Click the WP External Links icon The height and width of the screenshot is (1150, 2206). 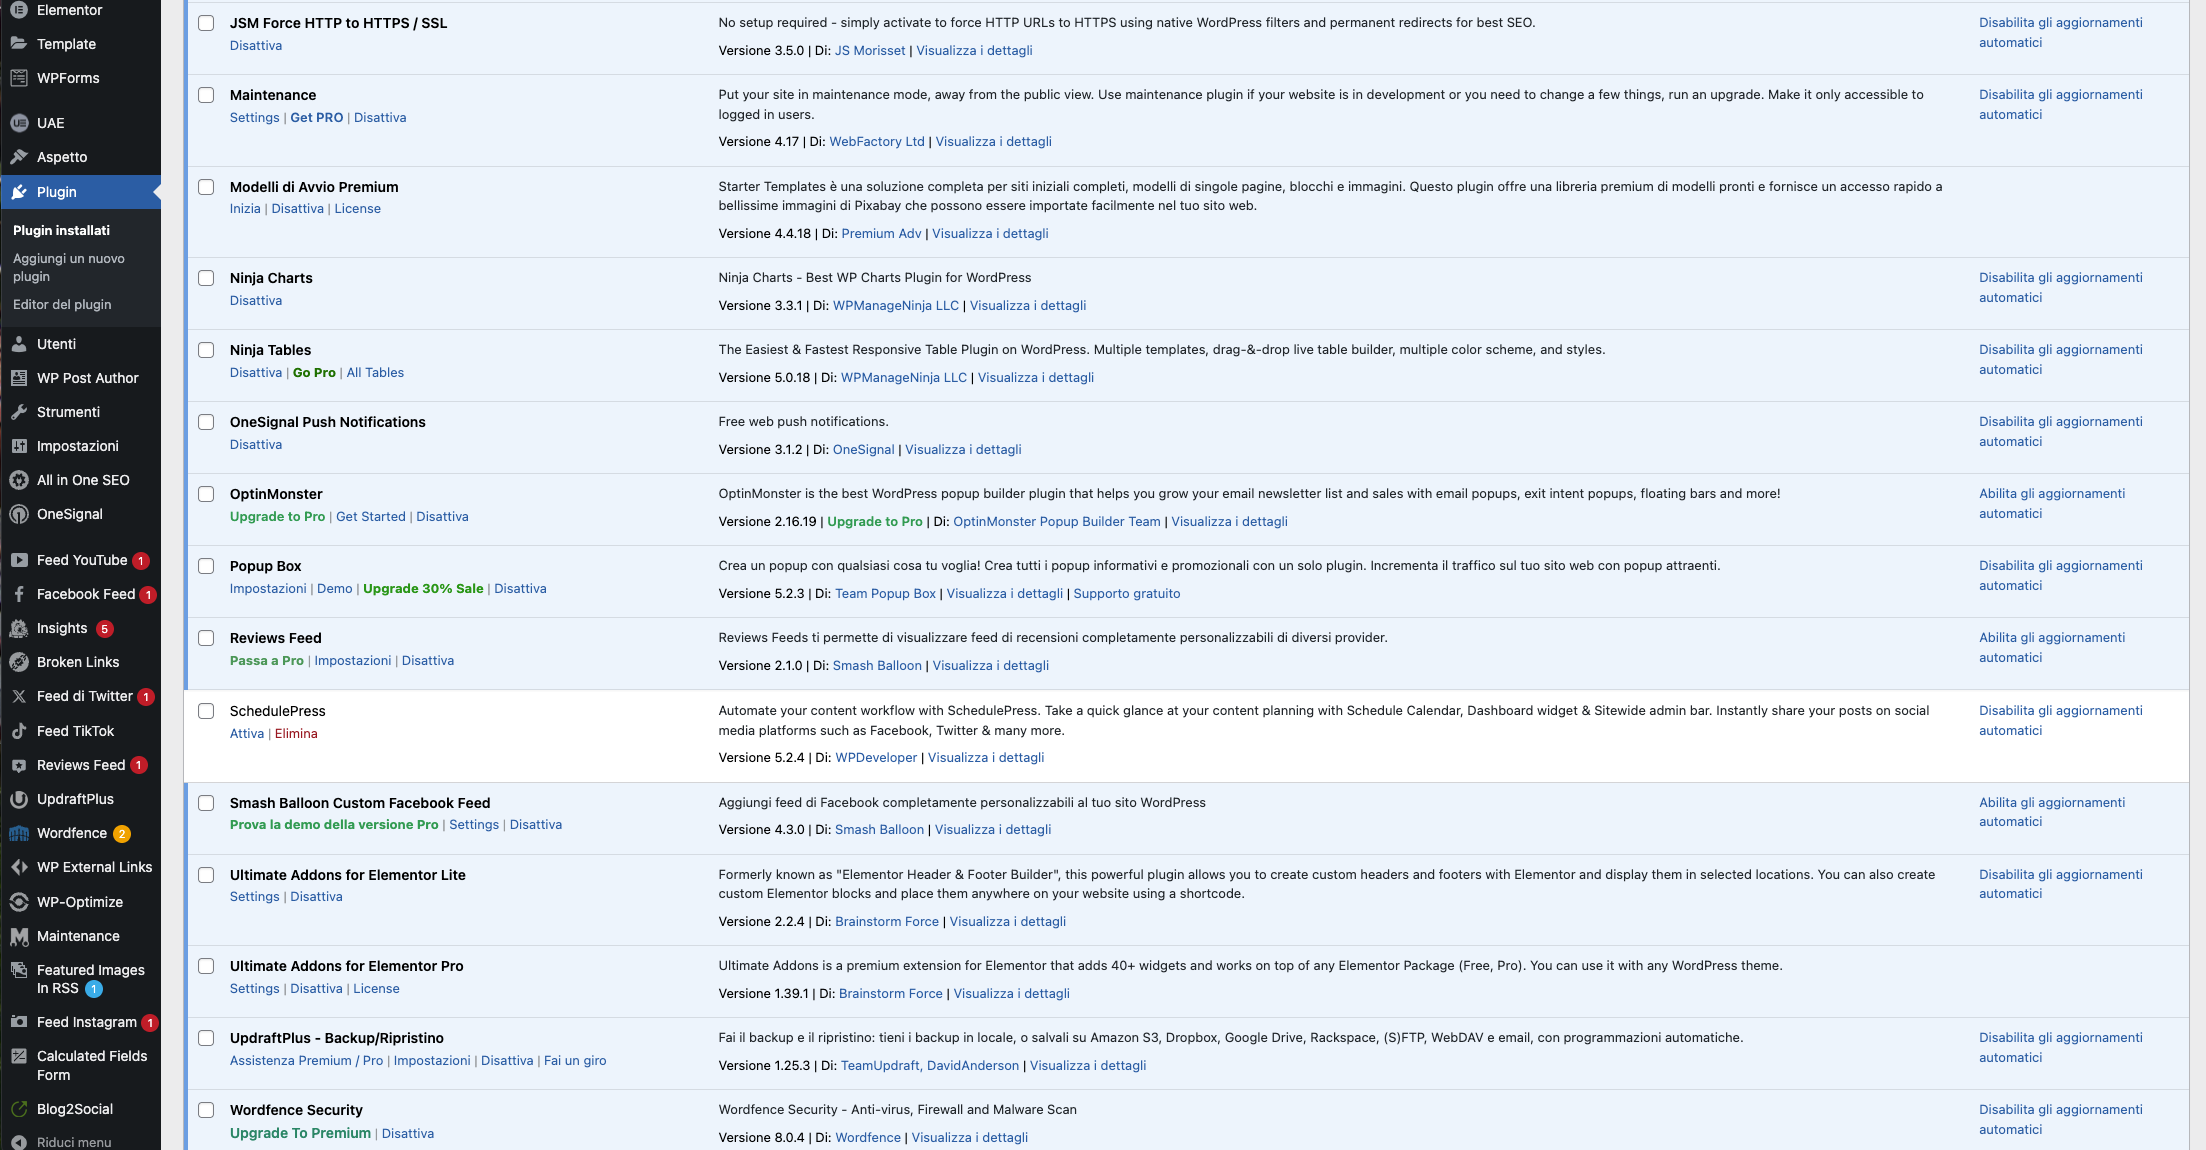[19, 867]
